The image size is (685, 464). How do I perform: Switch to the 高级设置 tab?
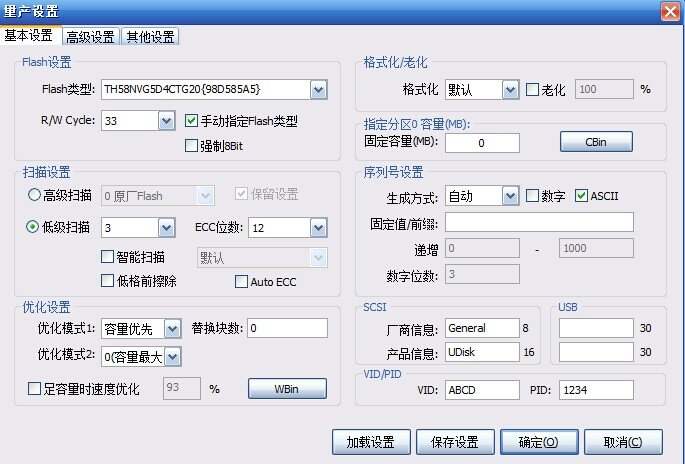point(89,37)
